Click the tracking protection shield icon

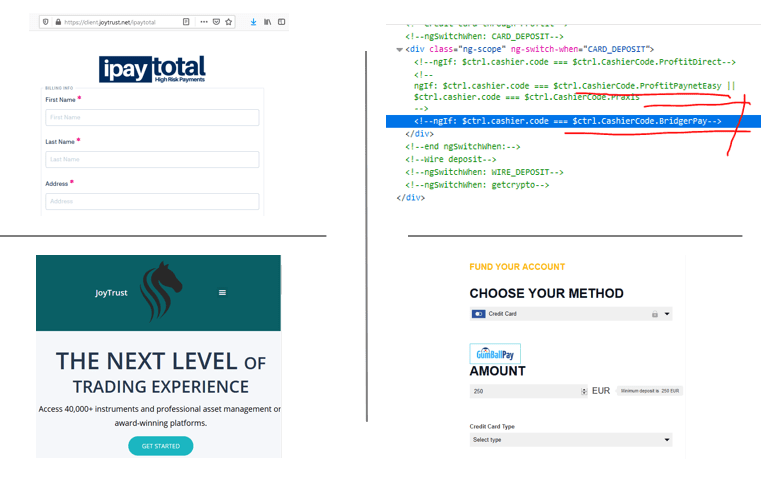(45, 21)
